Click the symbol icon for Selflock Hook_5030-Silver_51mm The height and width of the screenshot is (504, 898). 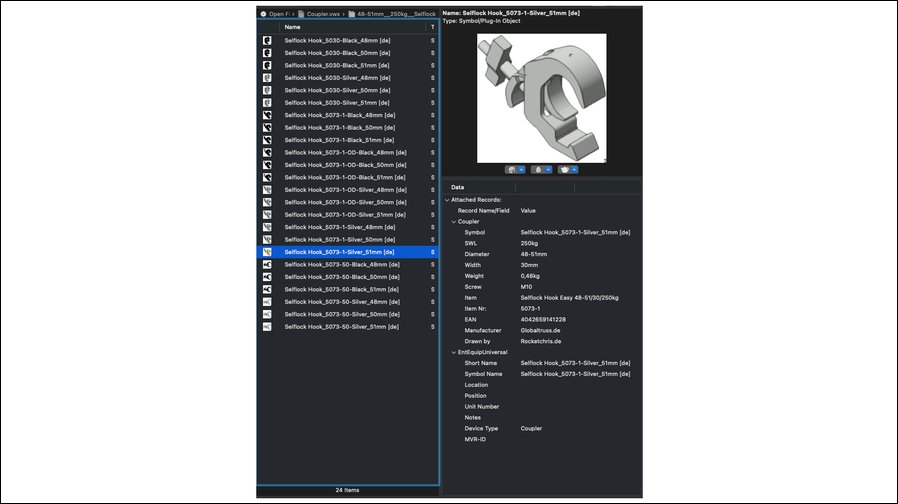click(x=267, y=103)
